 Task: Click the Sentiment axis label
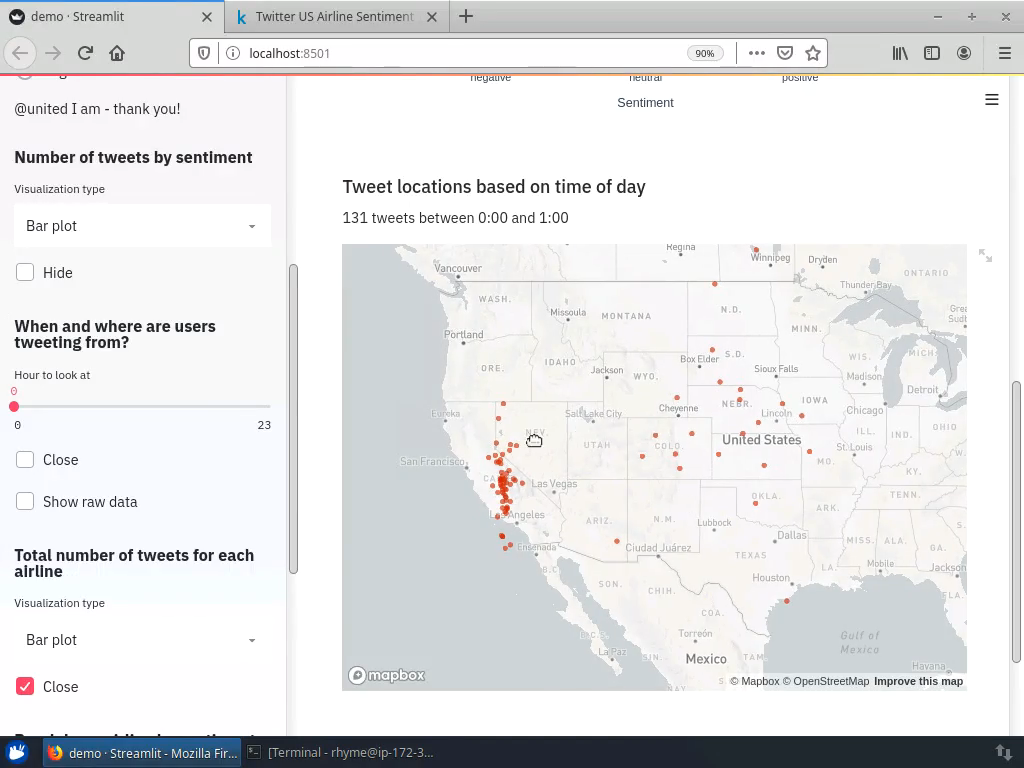[x=645, y=103]
